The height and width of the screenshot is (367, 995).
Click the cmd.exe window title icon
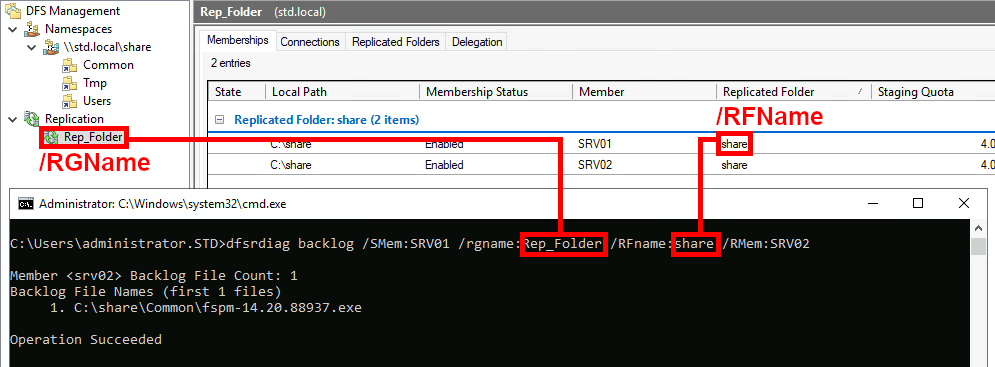coord(25,204)
